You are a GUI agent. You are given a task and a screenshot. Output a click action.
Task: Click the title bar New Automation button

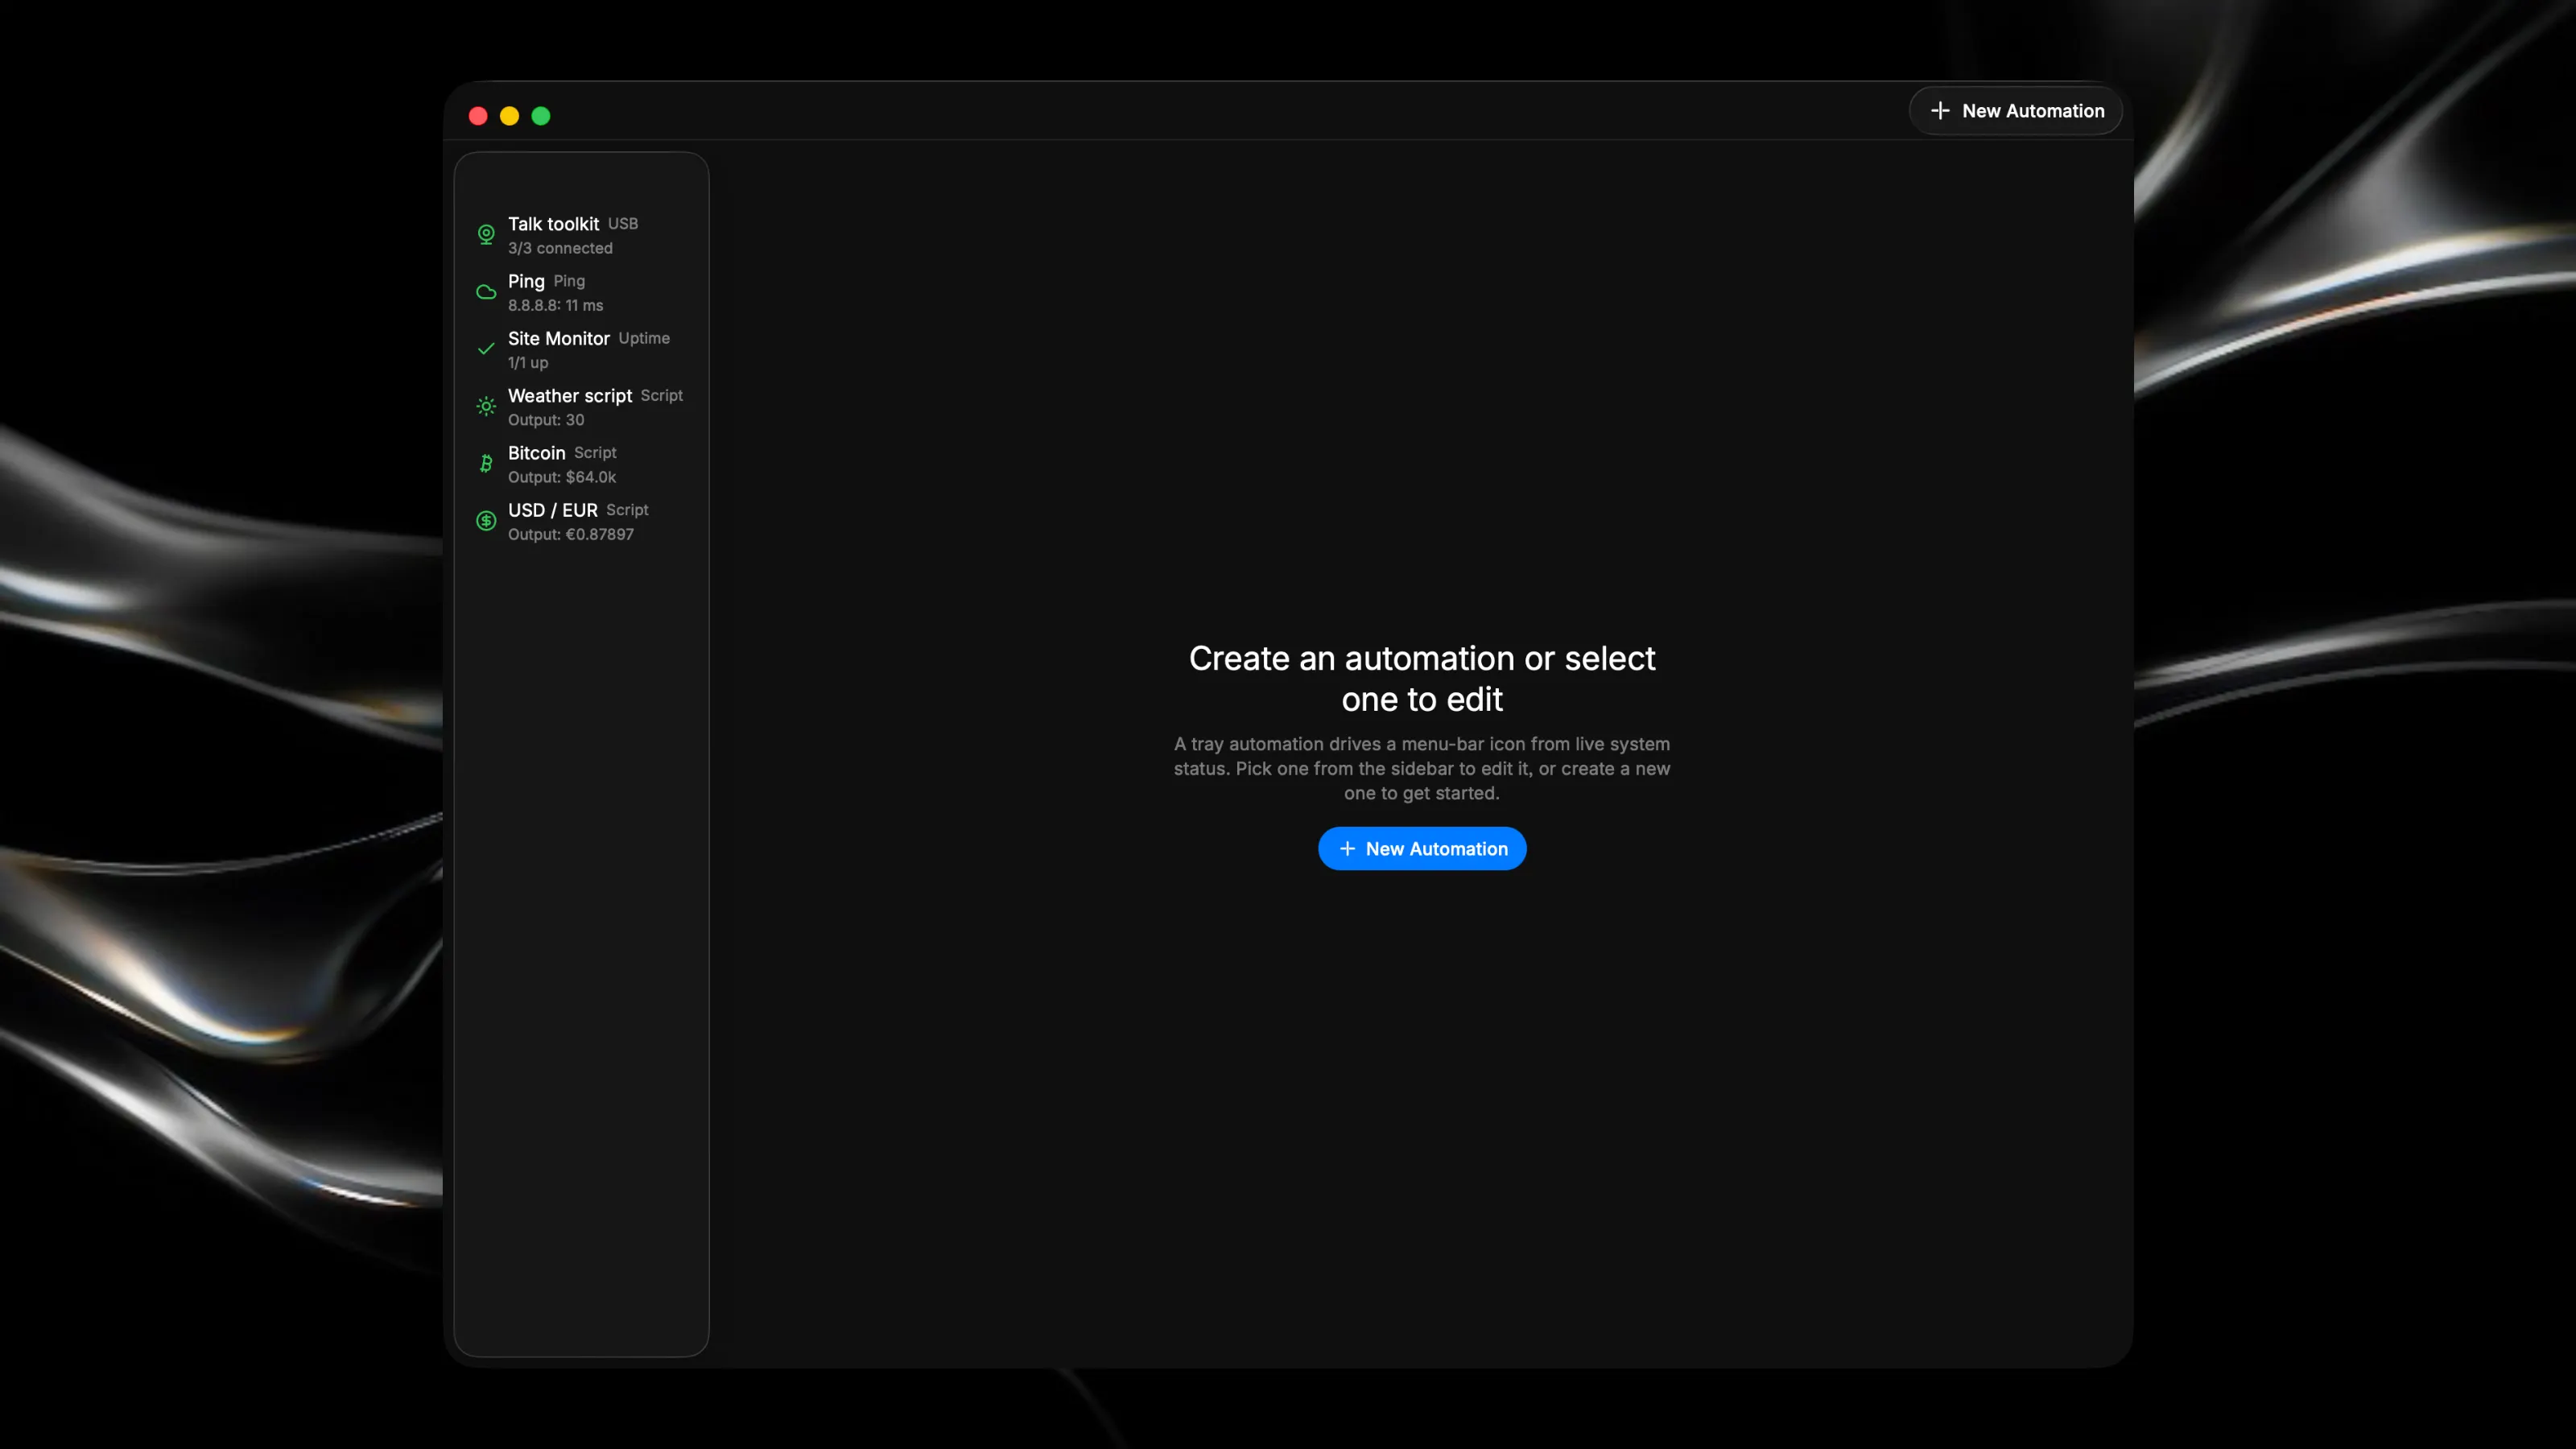[x=2015, y=111]
